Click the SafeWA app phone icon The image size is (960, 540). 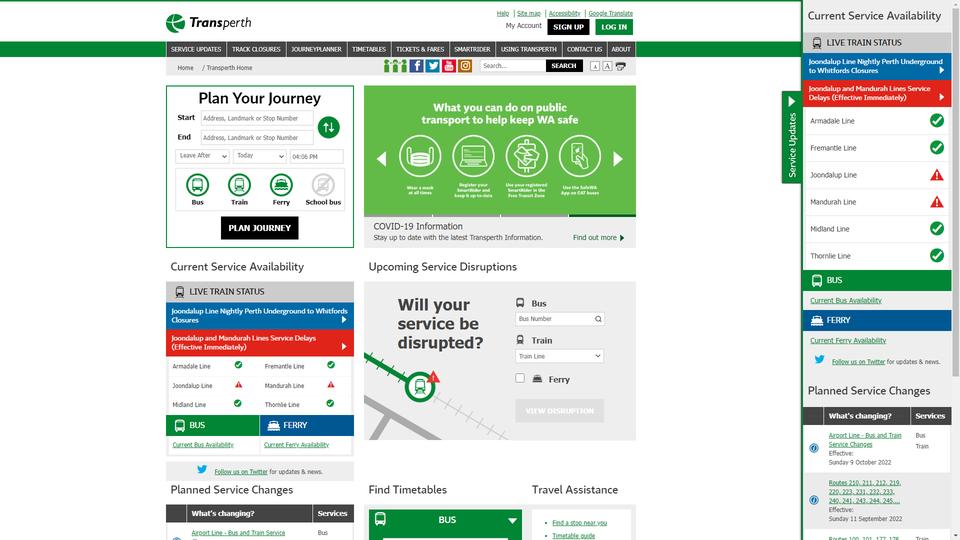click(x=580, y=156)
